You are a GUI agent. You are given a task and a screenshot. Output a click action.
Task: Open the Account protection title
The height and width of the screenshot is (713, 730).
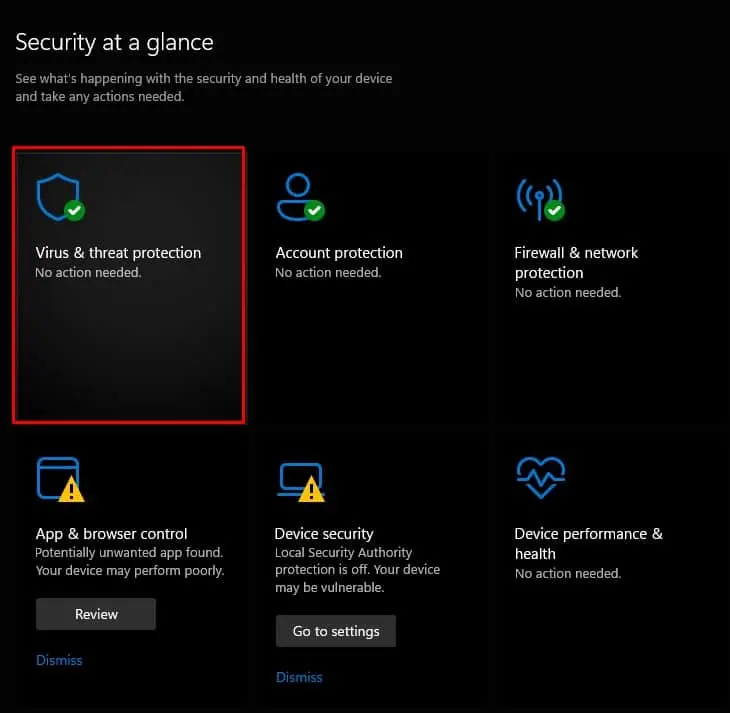pyautogui.click(x=339, y=253)
